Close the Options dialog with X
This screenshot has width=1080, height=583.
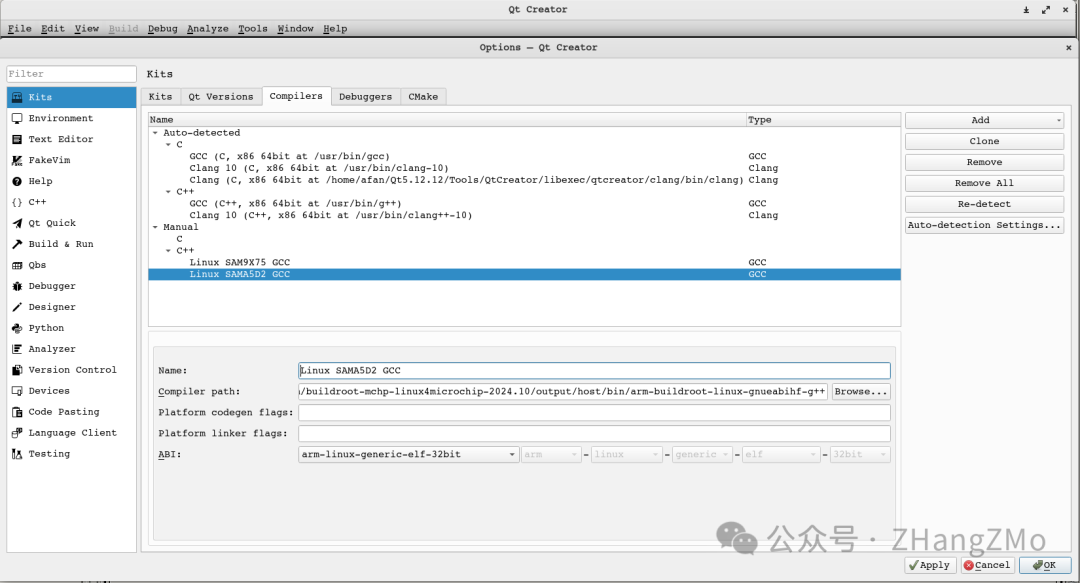[x=1068, y=48]
